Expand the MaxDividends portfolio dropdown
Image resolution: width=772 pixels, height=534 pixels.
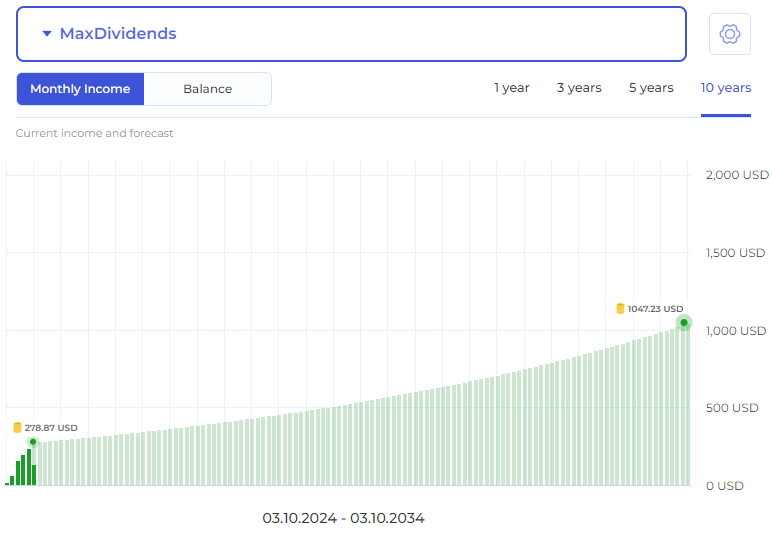point(351,34)
